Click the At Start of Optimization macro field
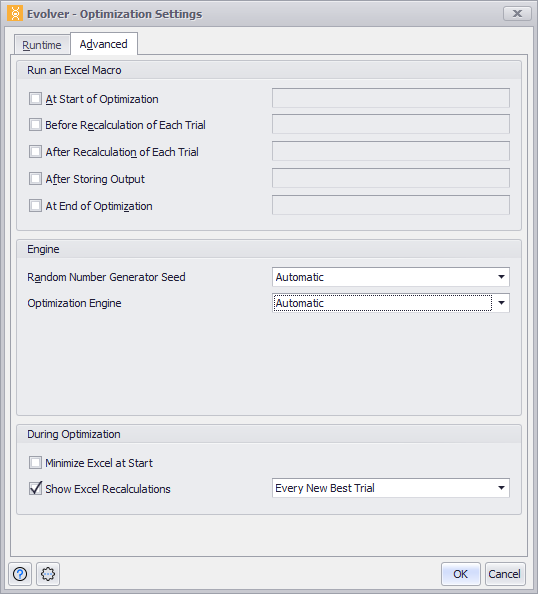Viewport: 538px width, 594px height. [391, 98]
